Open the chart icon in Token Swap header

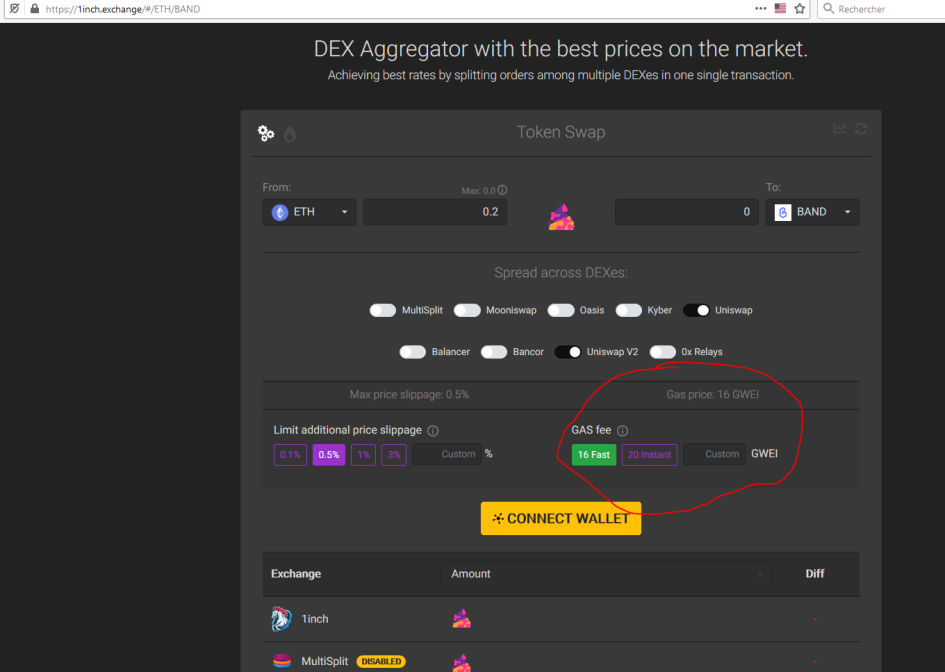[x=840, y=128]
